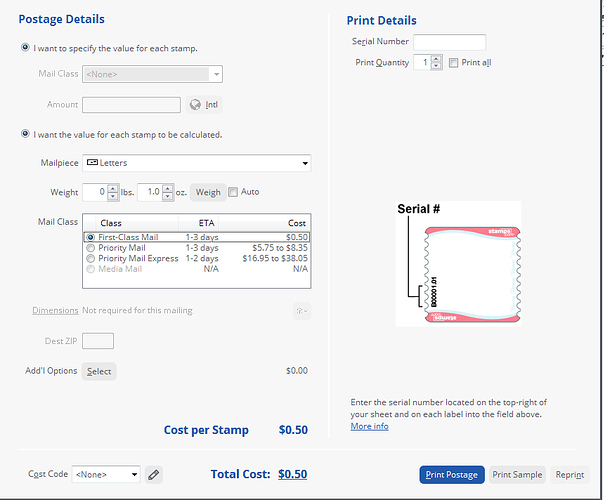Select 'value for each stamp to be calculated' option
The width and height of the screenshot is (604, 500).
[25, 134]
